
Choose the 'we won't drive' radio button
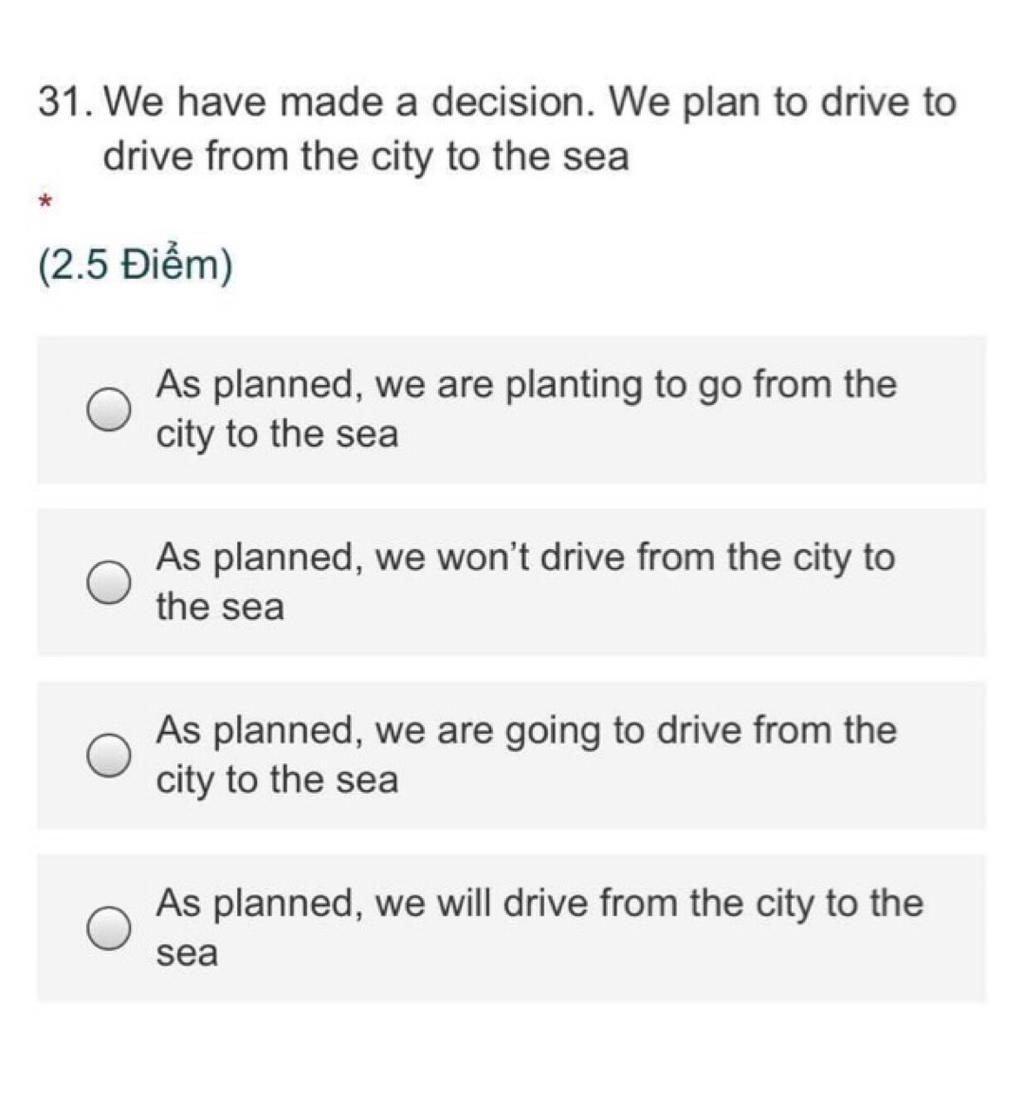(x=109, y=582)
